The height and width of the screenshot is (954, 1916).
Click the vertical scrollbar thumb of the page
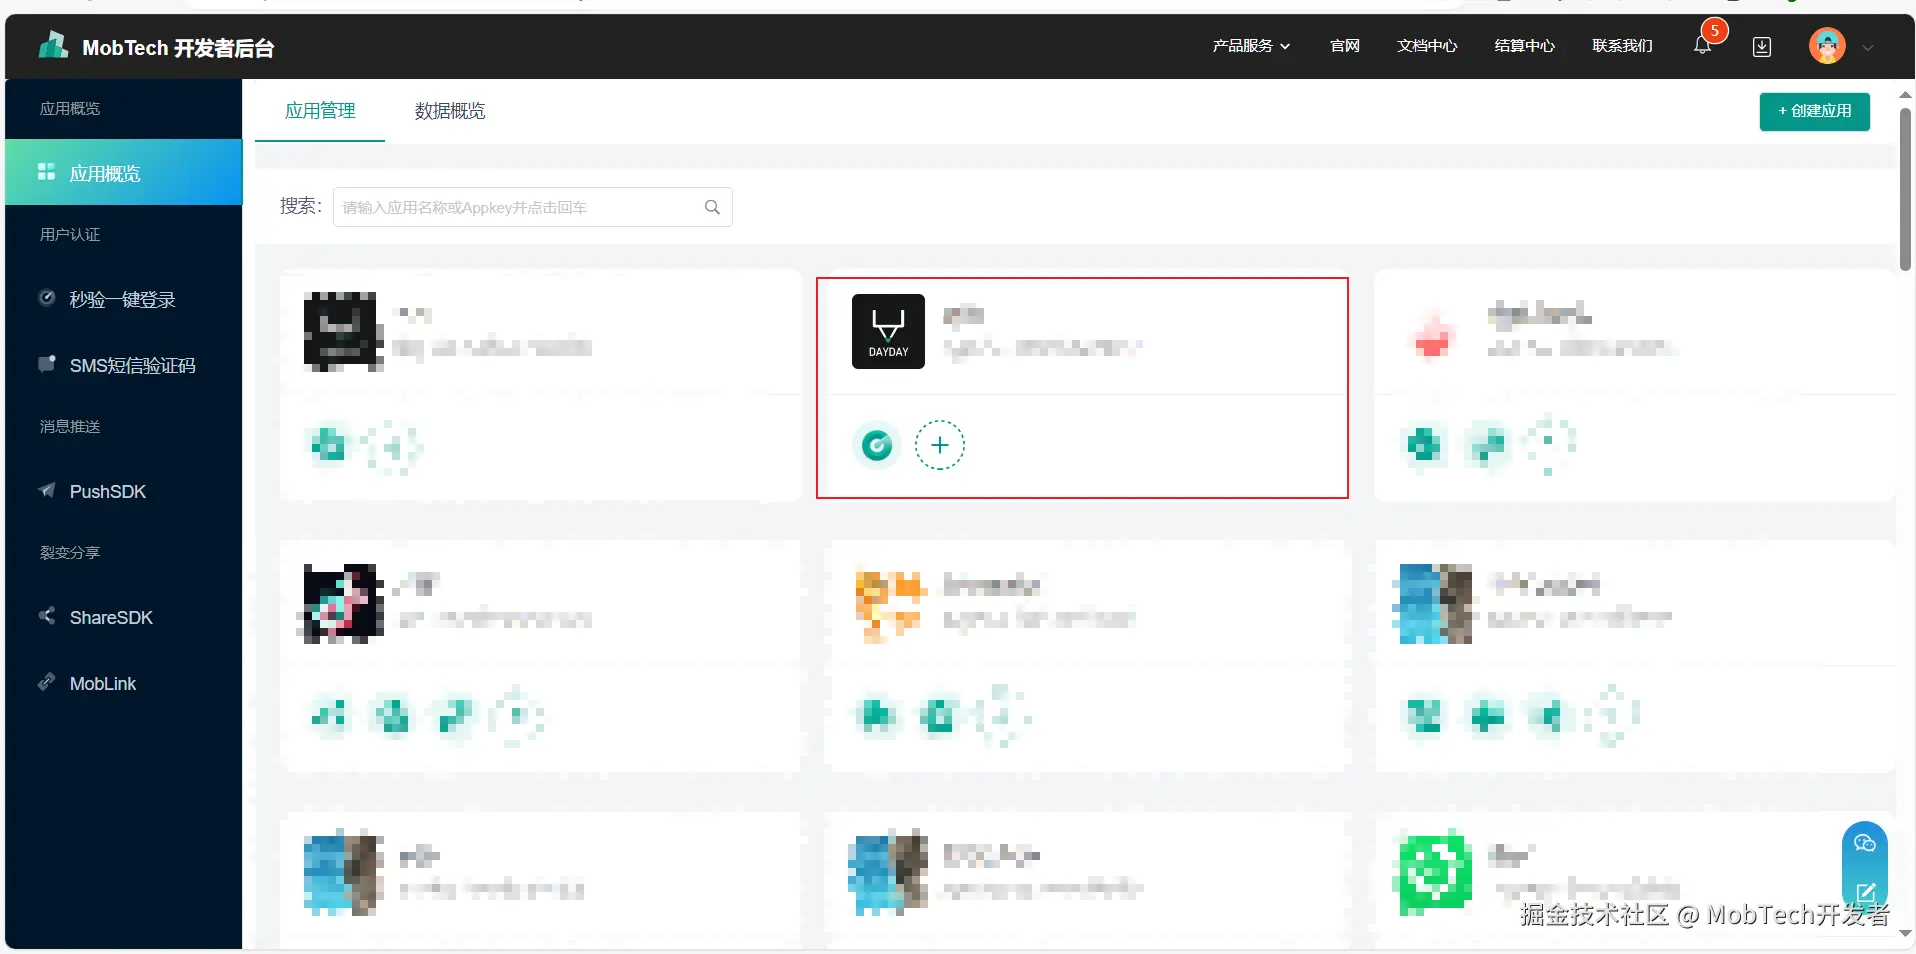coord(1905,188)
